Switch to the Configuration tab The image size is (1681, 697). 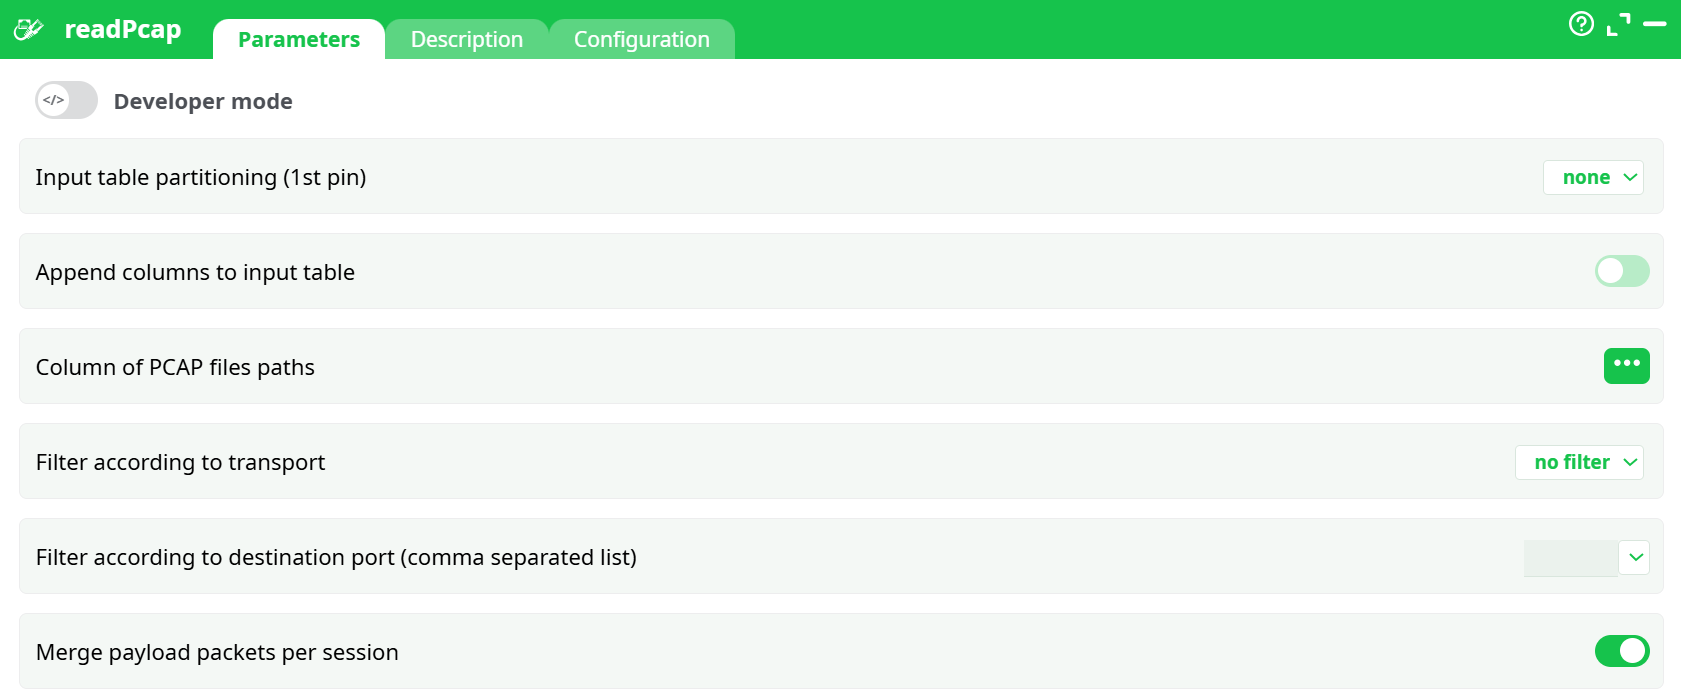[x=642, y=39]
